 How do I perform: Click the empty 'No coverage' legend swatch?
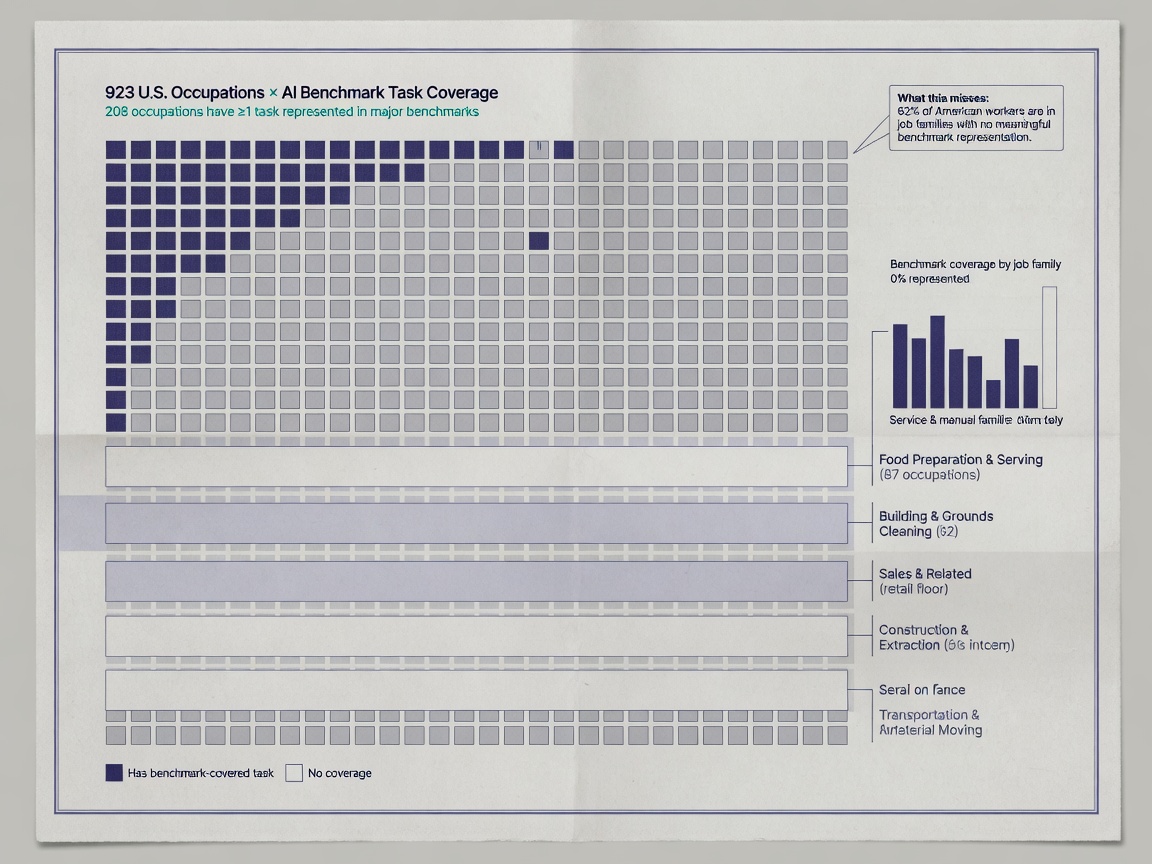pyautogui.click(x=294, y=772)
